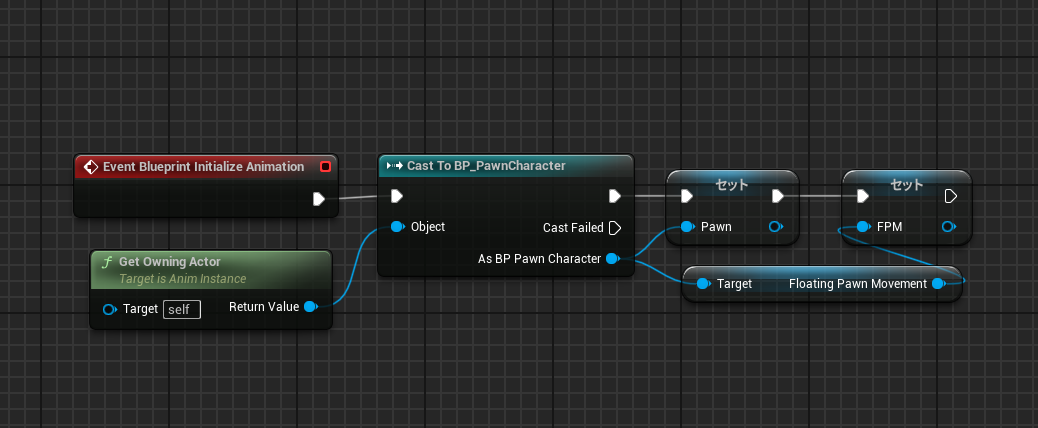The width and height of the screenshot is (1038, 428).
Task: Click the red delegate pin on Event Blueprint Initialize Animation
Action: pos(325,167)
